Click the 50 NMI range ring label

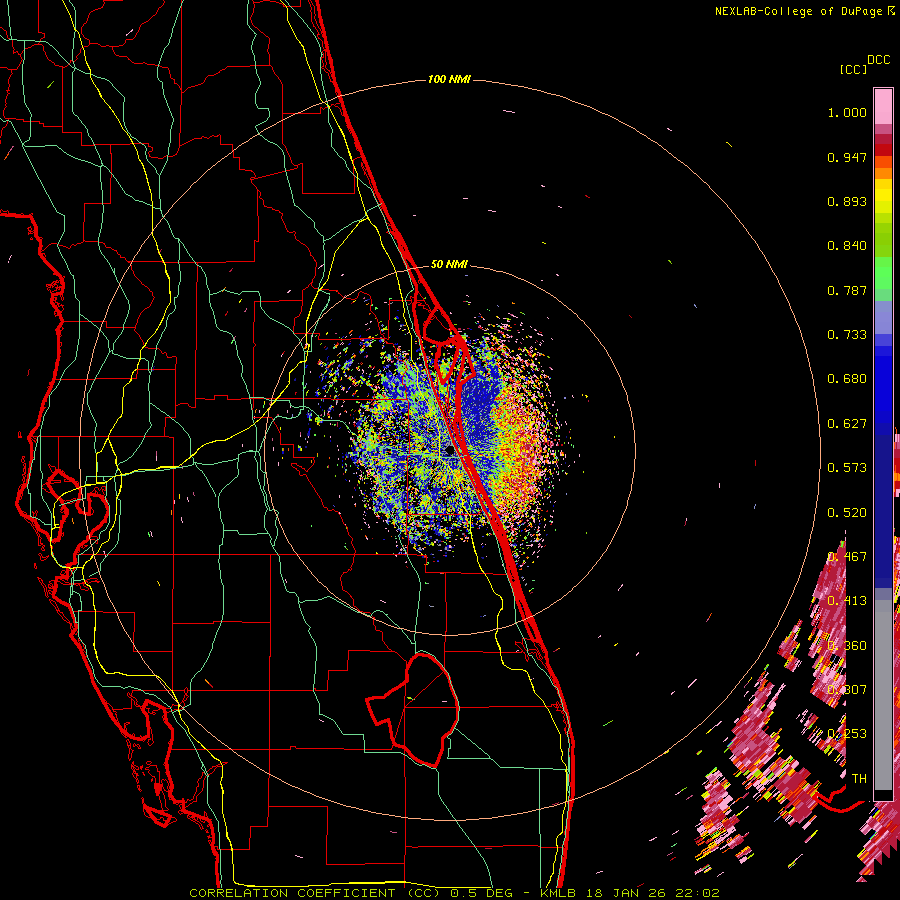(x=449, y=264)
